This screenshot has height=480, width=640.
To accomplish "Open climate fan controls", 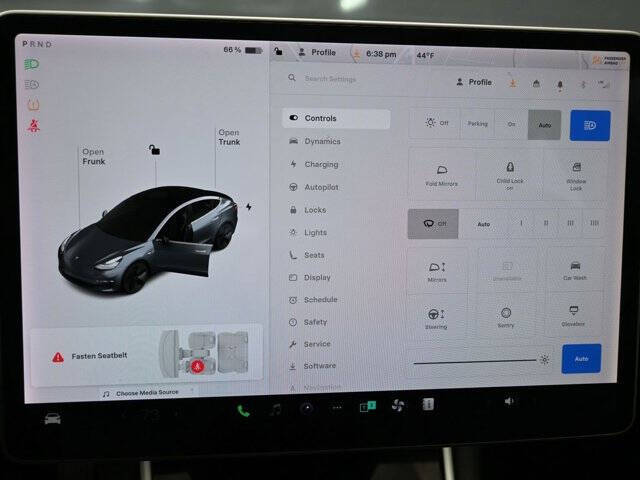I will click(x=398, y=405).
